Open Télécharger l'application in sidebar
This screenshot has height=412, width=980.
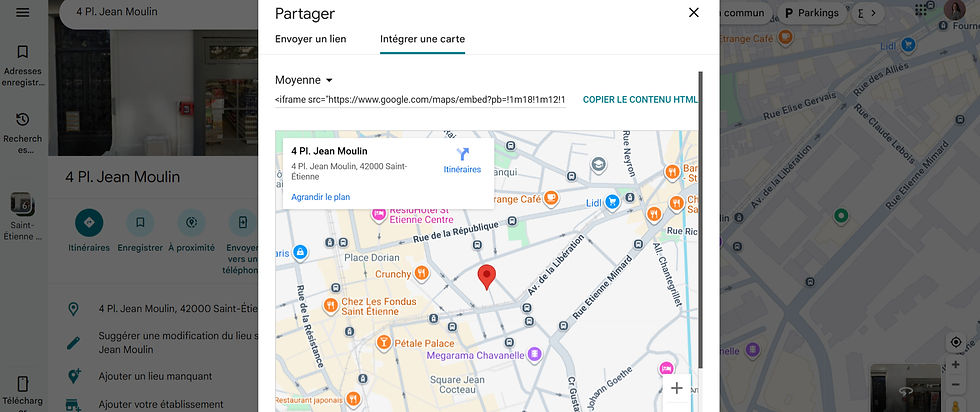tap(22, 393)
